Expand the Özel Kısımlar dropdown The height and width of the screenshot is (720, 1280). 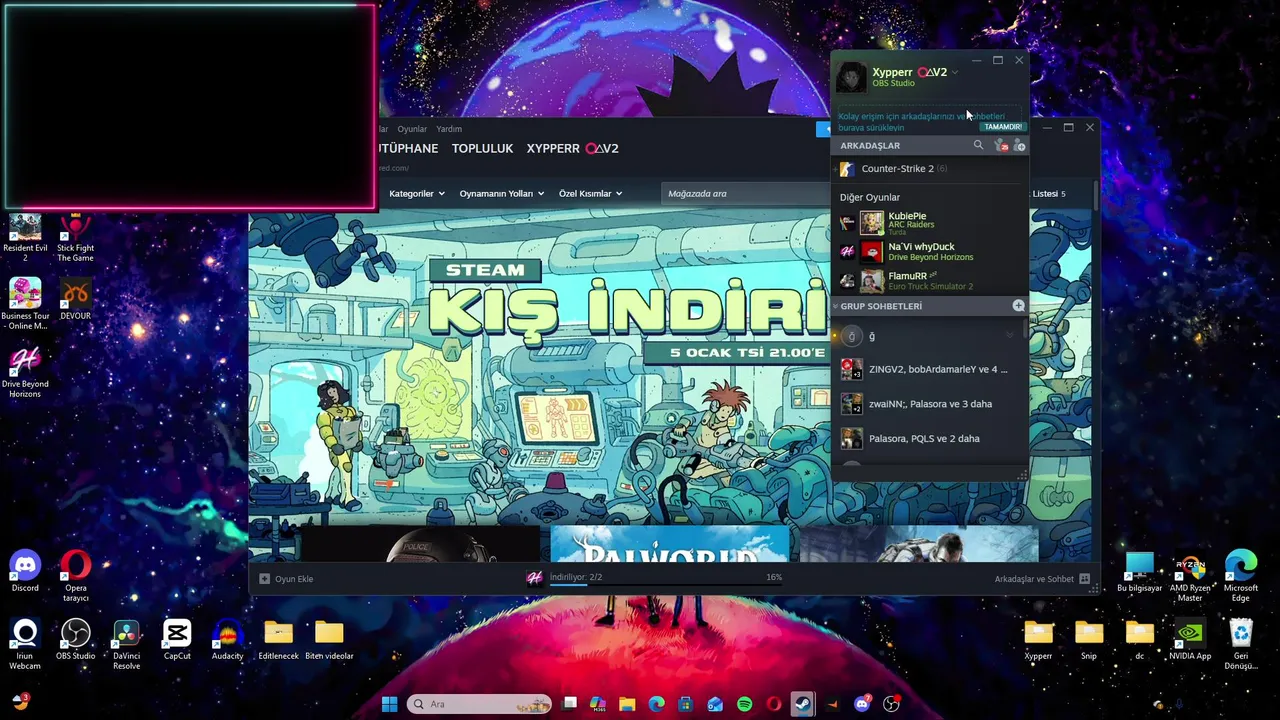point(590,193)
